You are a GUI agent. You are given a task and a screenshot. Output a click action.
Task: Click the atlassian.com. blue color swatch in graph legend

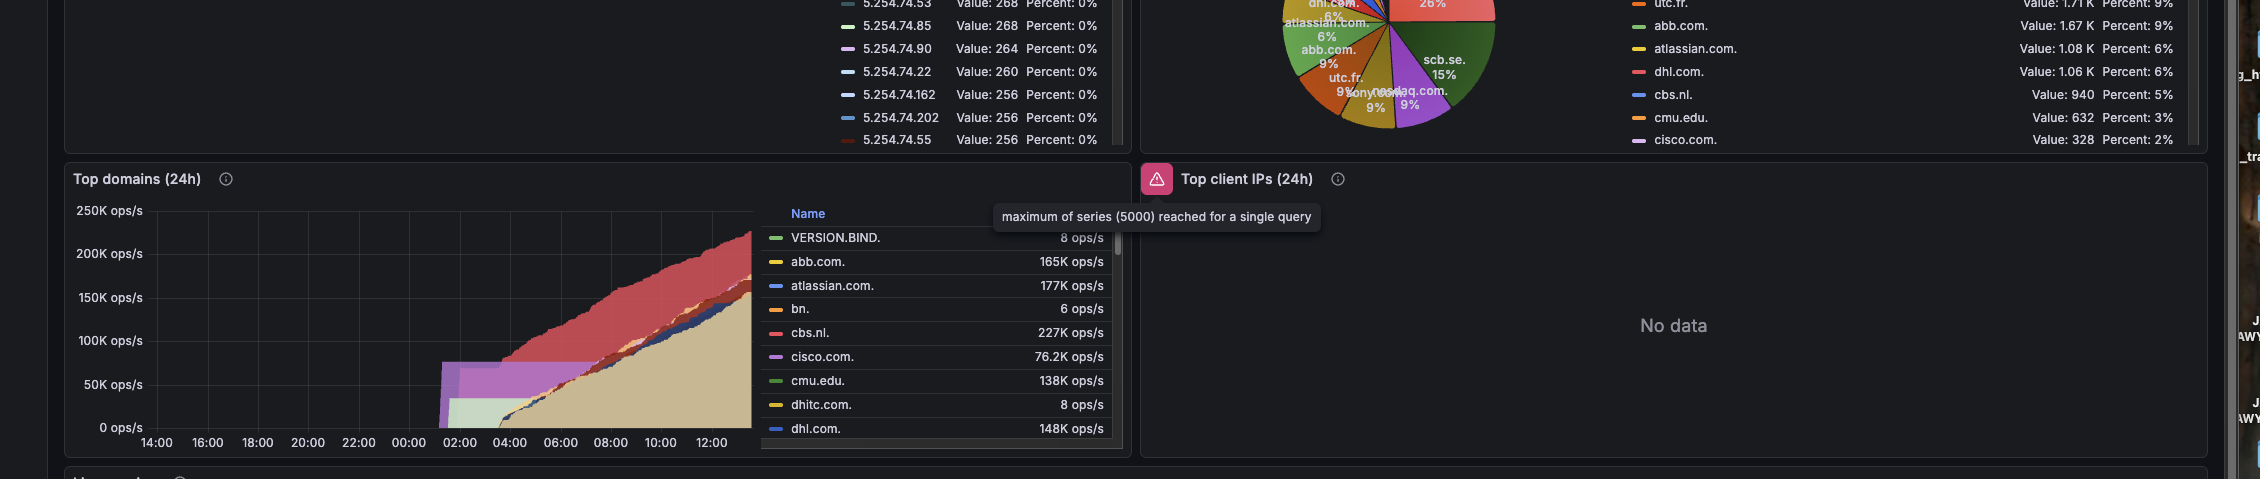(x=776, y=286)
